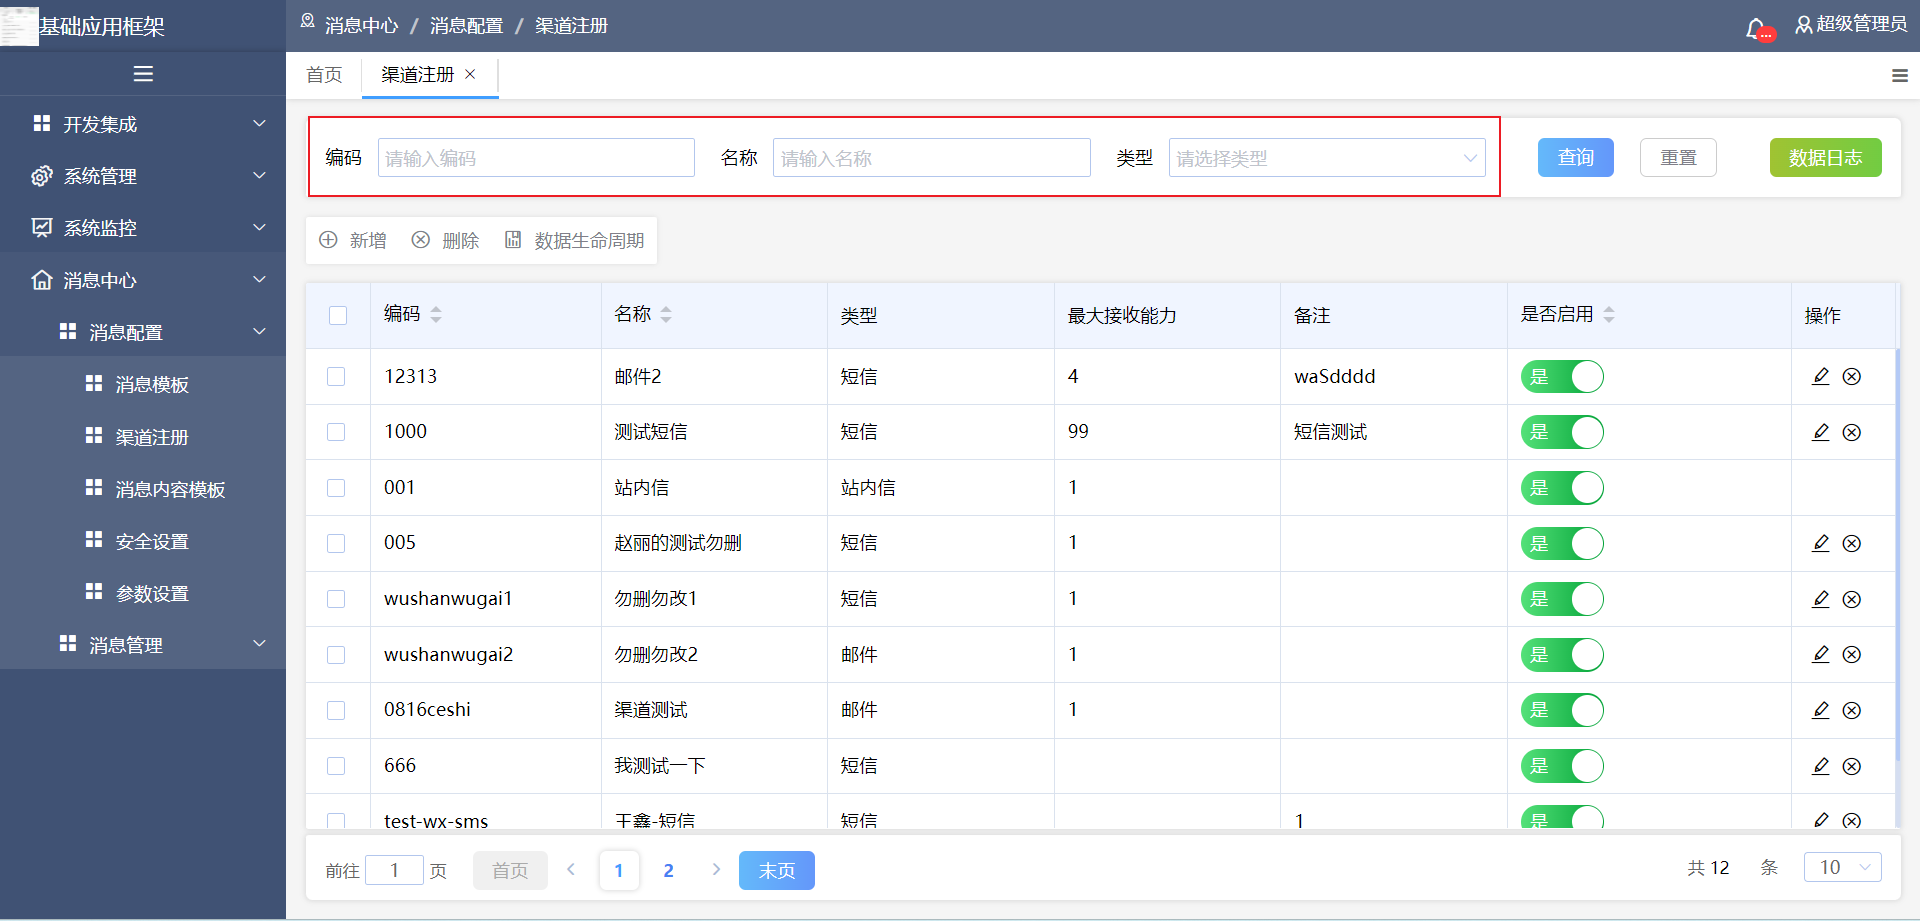The width and height of the screenshot is (1920, 921).
Task: Delete row 1000 with circled X
Action: [1852, 432]
